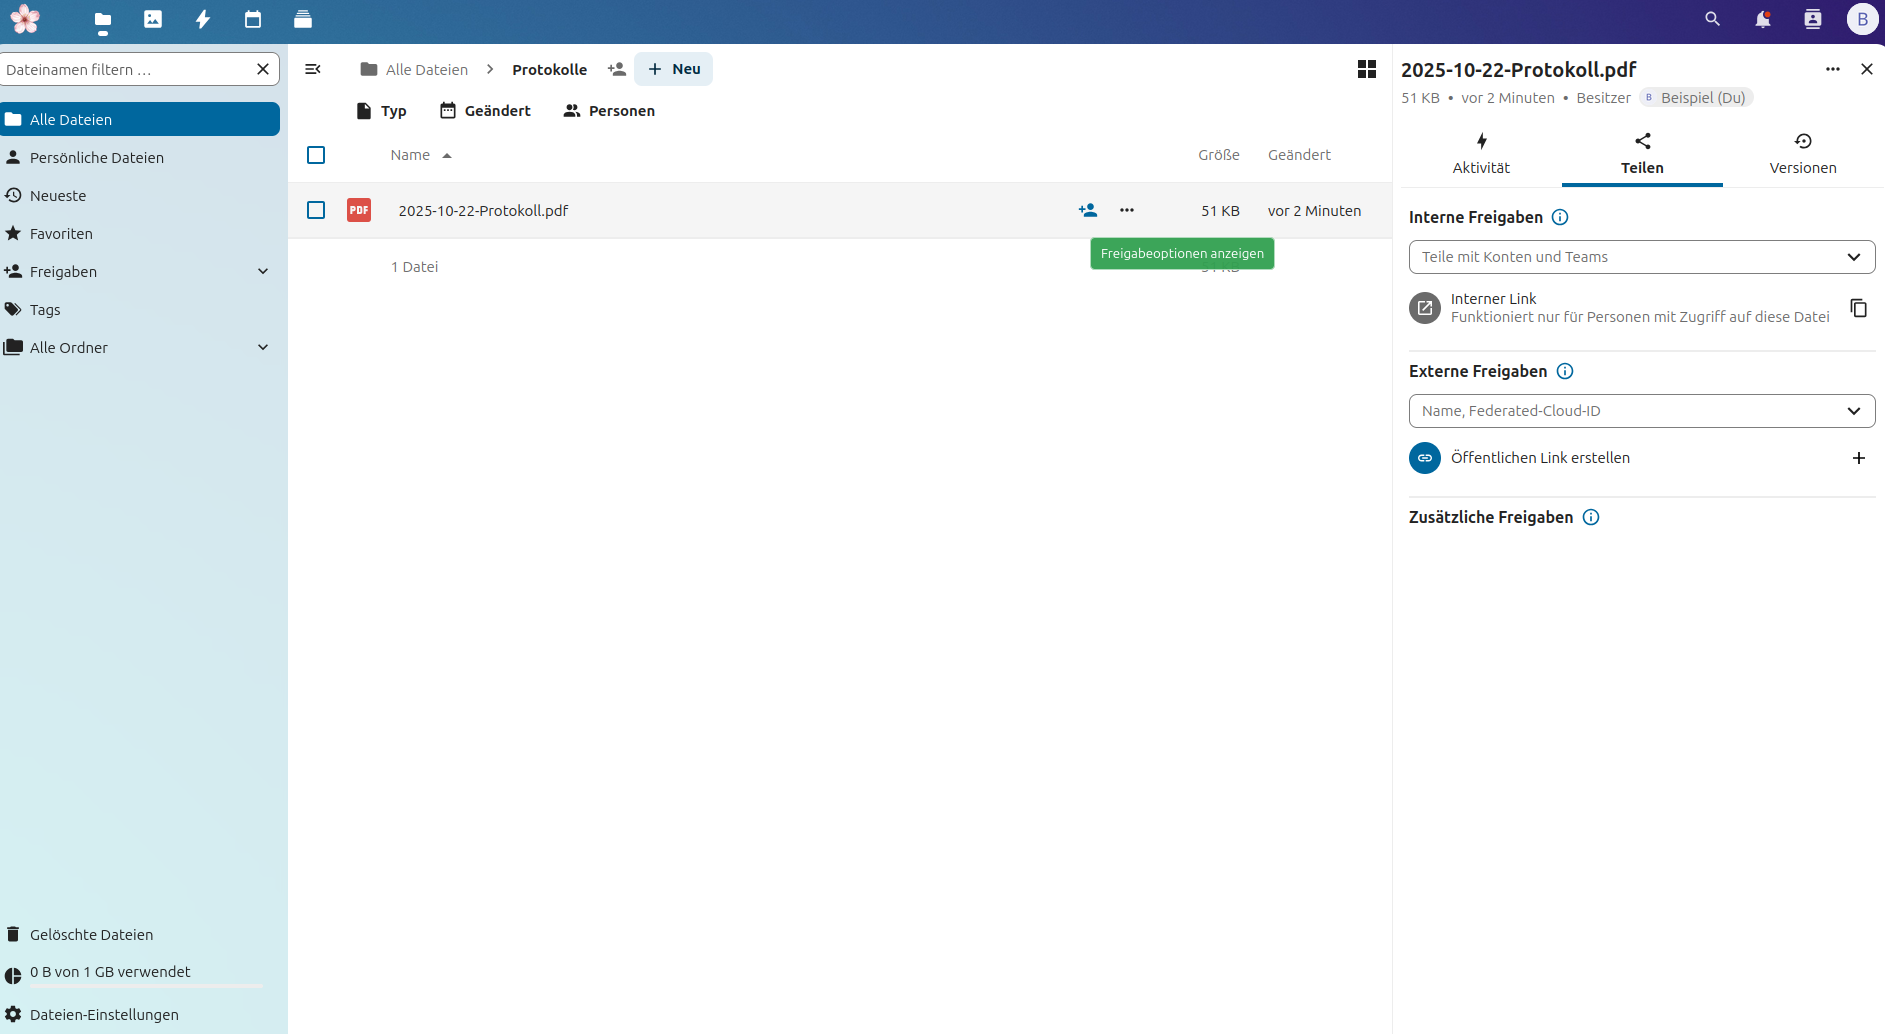This screenshot has width=1885, height=1034.
Task: Switch to the Aktivität tab
Action: 1481,155
